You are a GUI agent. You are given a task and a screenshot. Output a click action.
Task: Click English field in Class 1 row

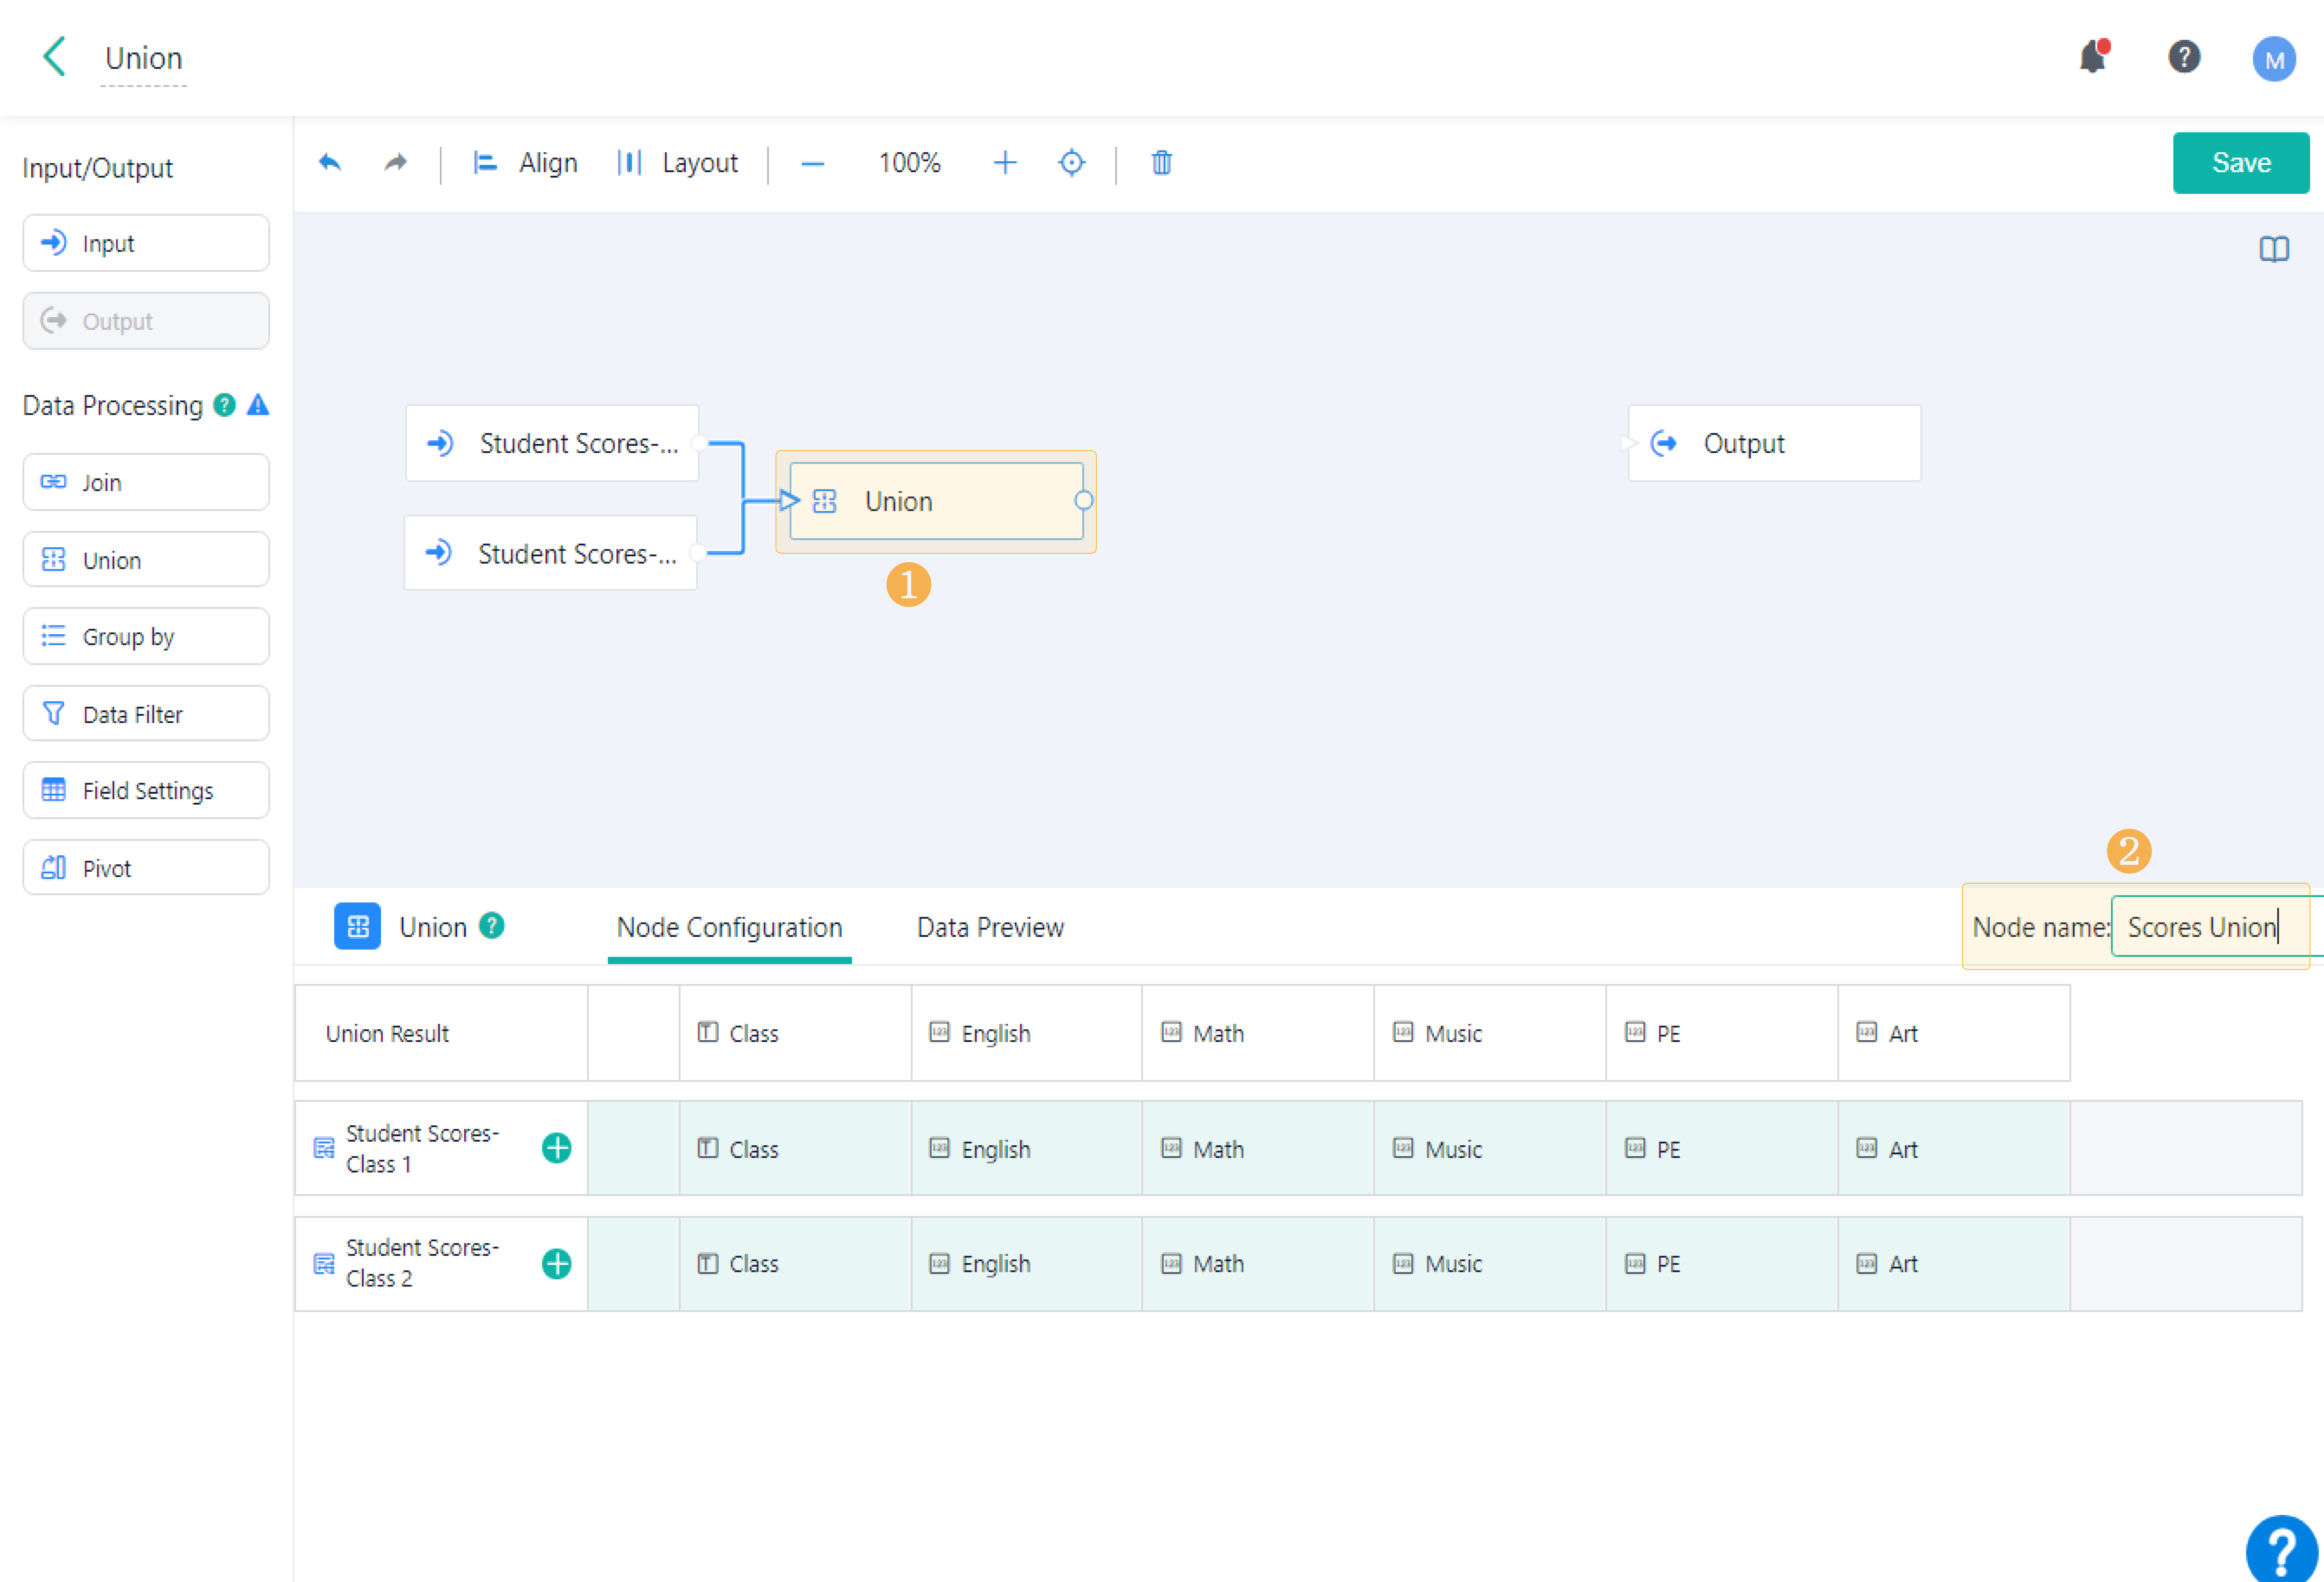1027,1148
